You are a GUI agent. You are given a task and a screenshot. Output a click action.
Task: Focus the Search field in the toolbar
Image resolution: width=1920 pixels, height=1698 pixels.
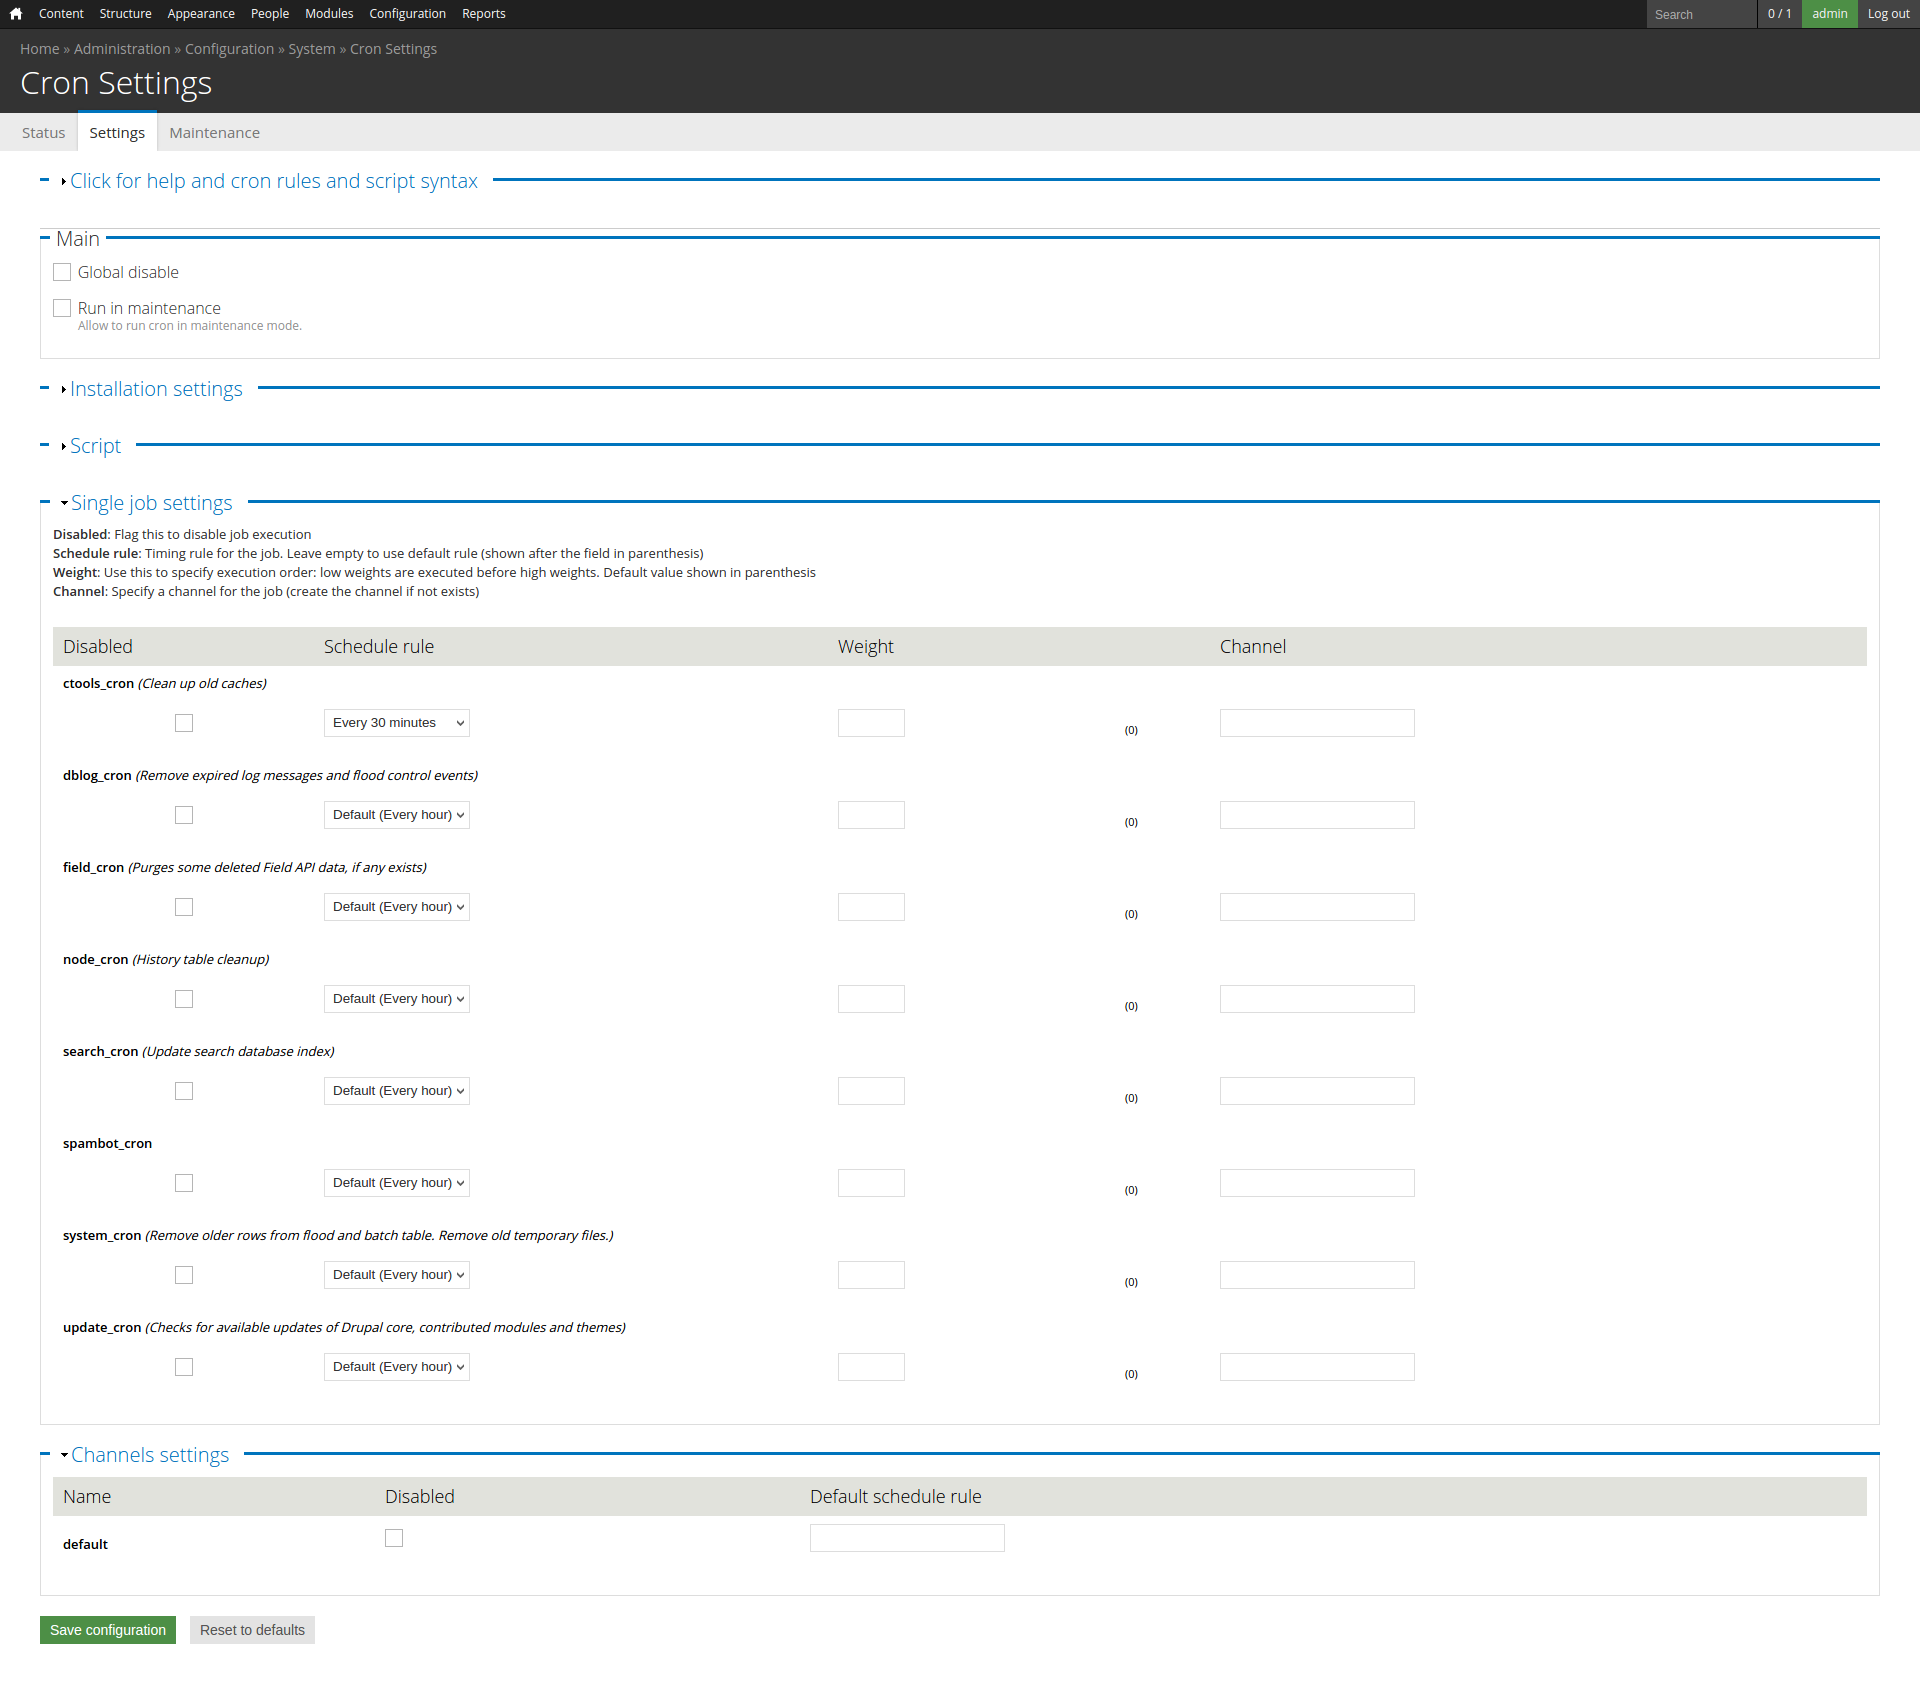point(1701,14)
